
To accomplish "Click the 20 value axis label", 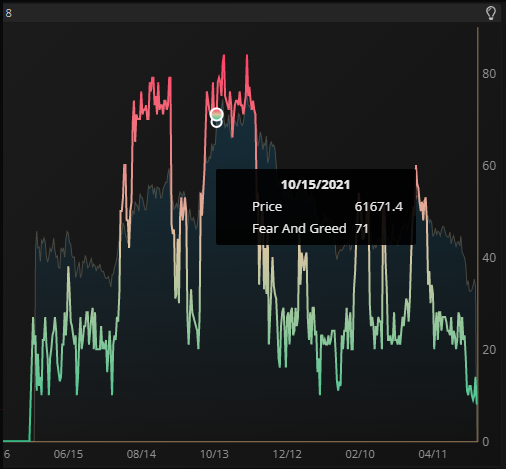I will tap(489, 350).
